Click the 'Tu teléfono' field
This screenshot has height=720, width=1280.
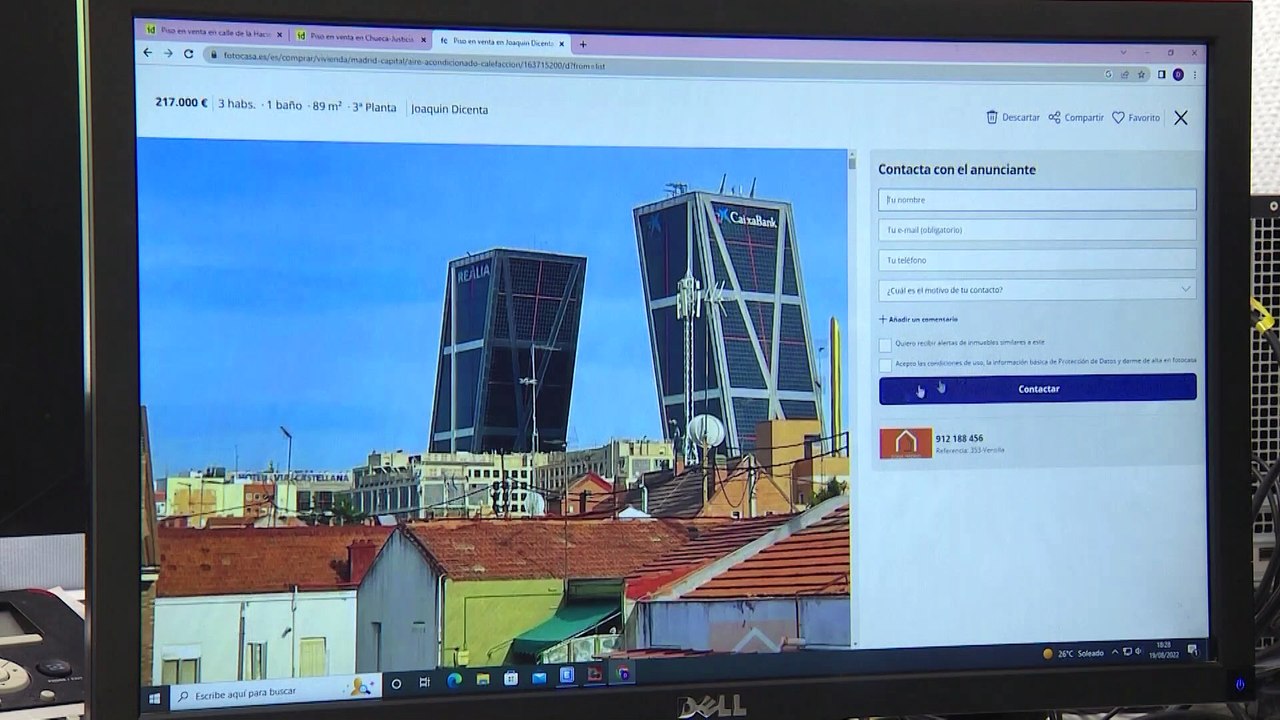[x=1037, y=260]
